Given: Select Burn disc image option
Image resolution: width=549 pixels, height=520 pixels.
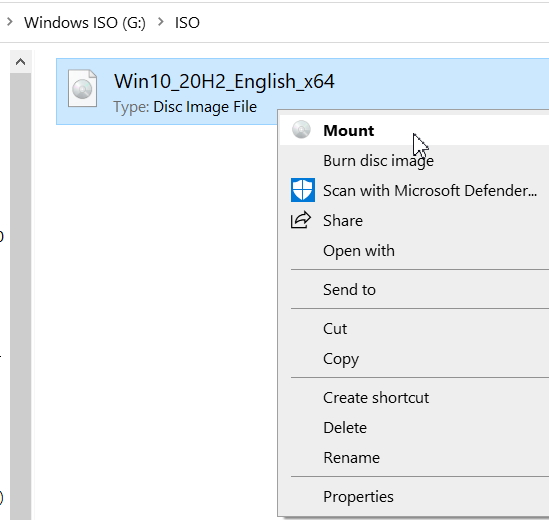Looking at the screenshot, I should (414, 161).
